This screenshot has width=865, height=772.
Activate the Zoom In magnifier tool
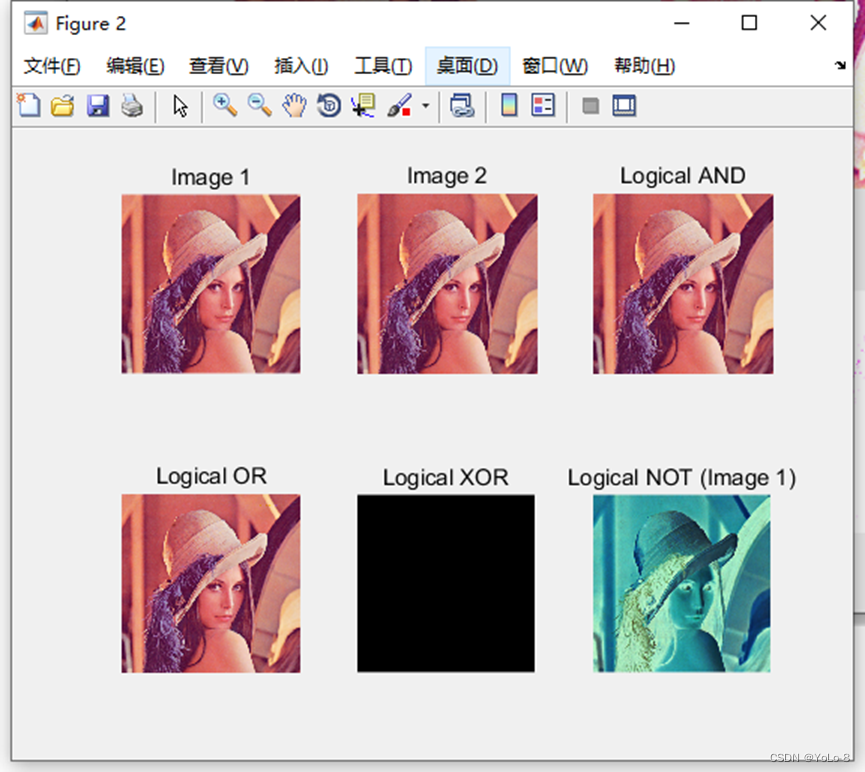pos(225,105)
